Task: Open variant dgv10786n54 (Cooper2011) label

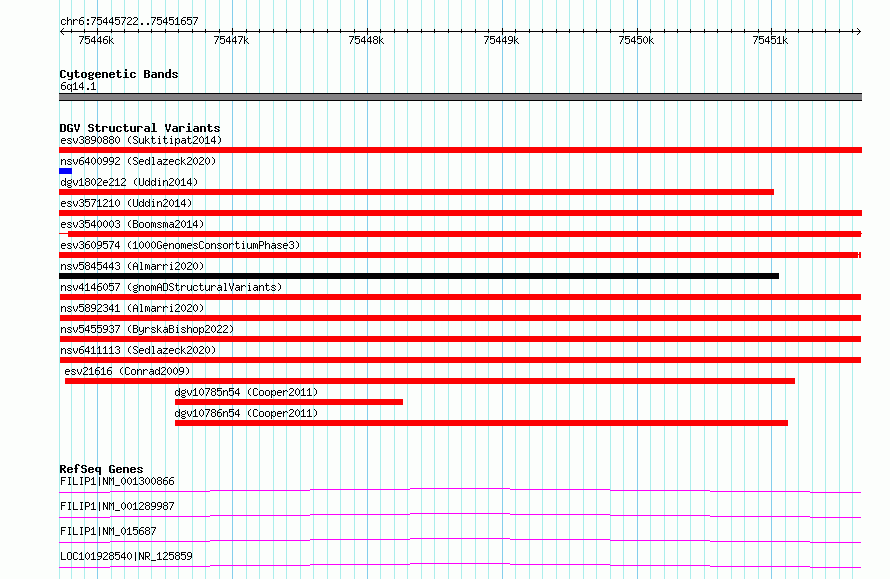Action: point(246,413)
